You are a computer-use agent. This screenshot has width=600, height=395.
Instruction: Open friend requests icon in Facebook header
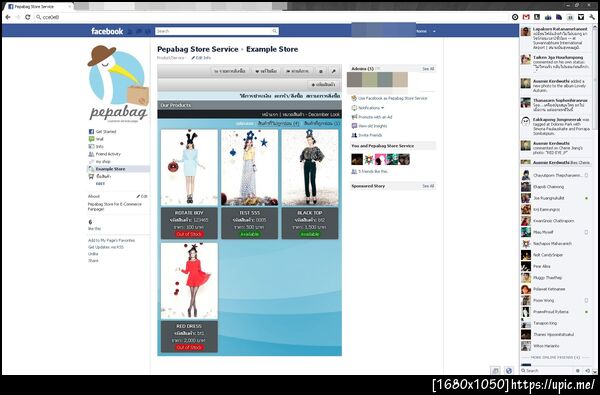tap(130, 31)
